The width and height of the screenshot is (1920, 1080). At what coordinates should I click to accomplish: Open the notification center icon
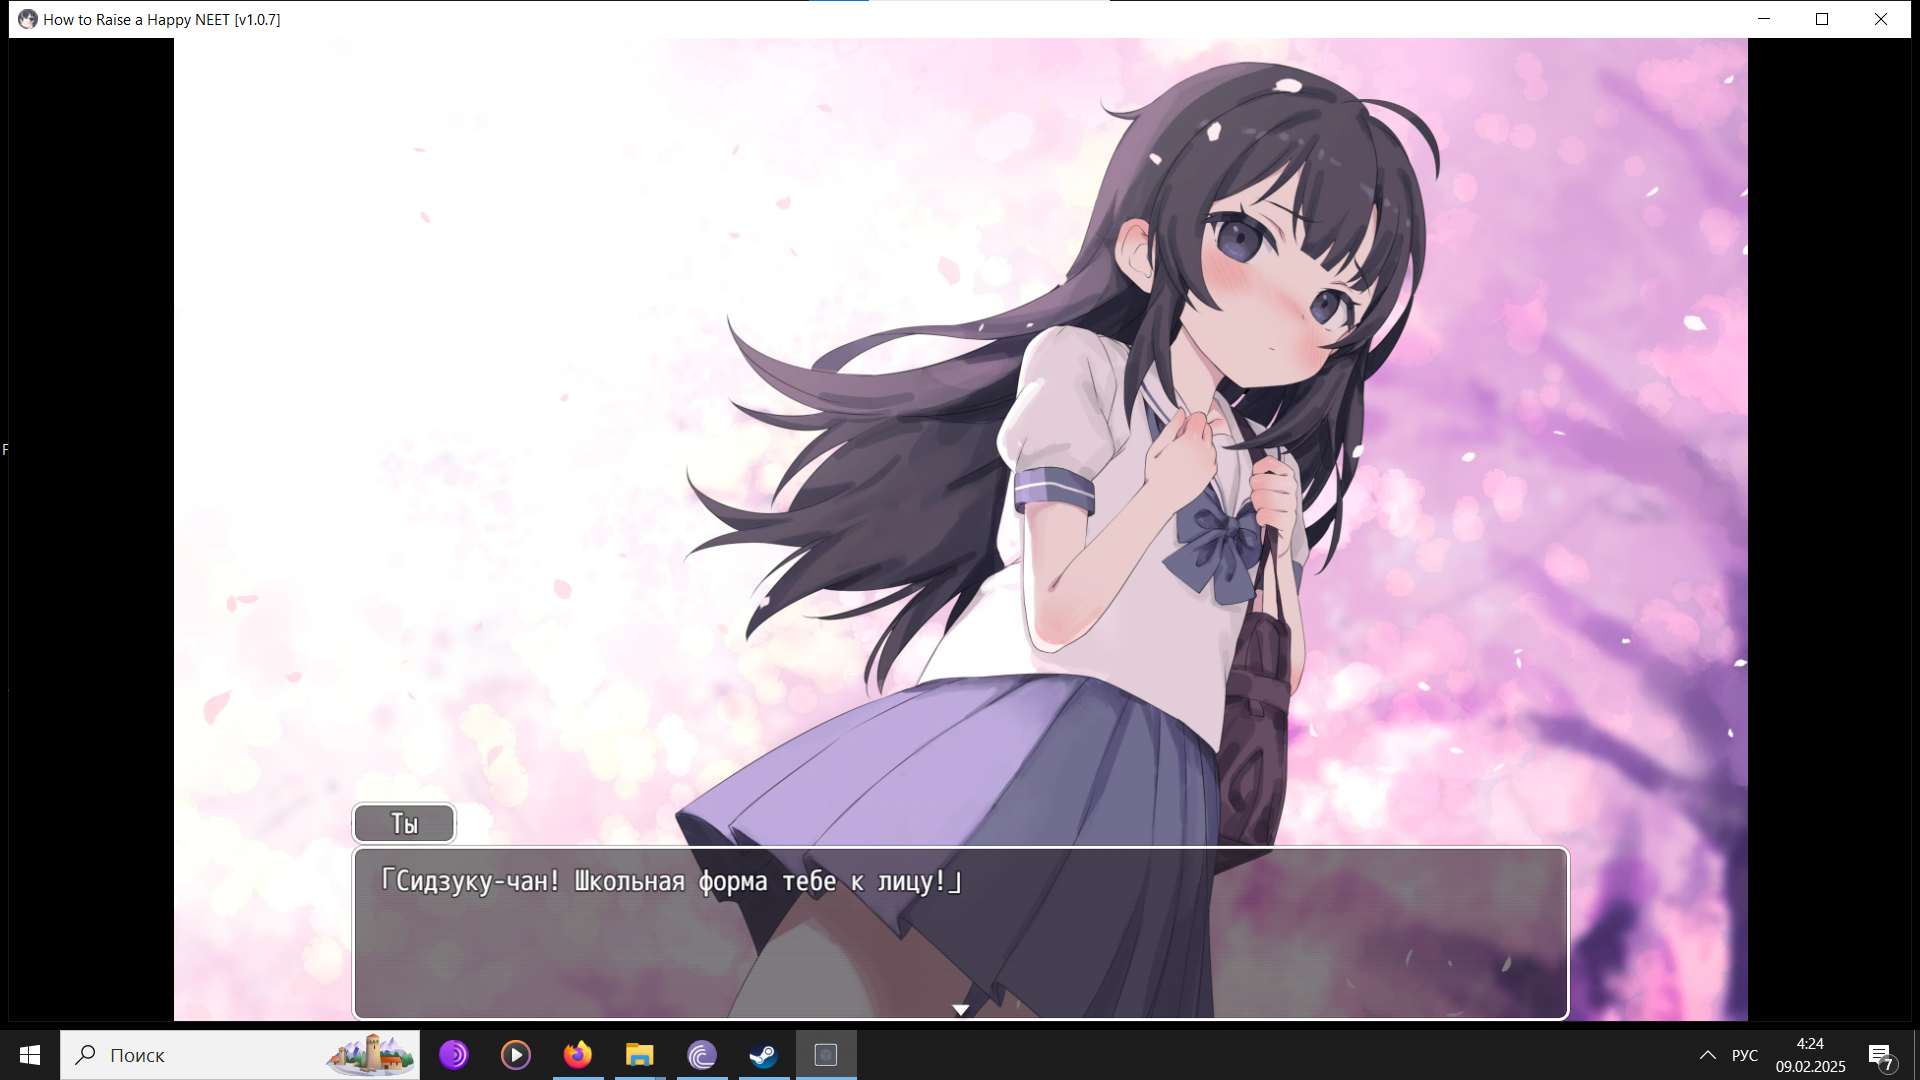click(x=1880, y=1055)
